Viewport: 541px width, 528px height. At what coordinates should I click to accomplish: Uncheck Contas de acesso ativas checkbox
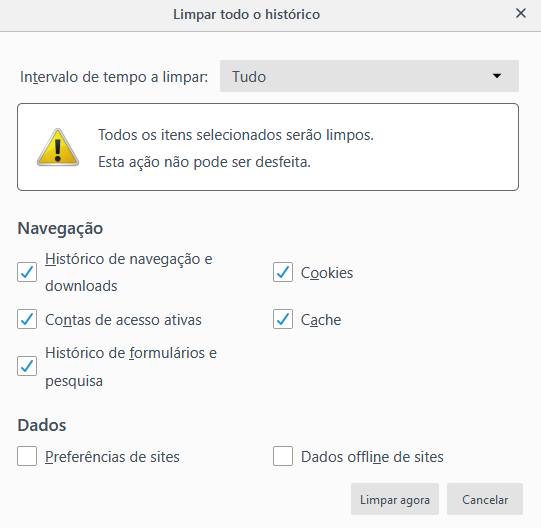point(27,319)
